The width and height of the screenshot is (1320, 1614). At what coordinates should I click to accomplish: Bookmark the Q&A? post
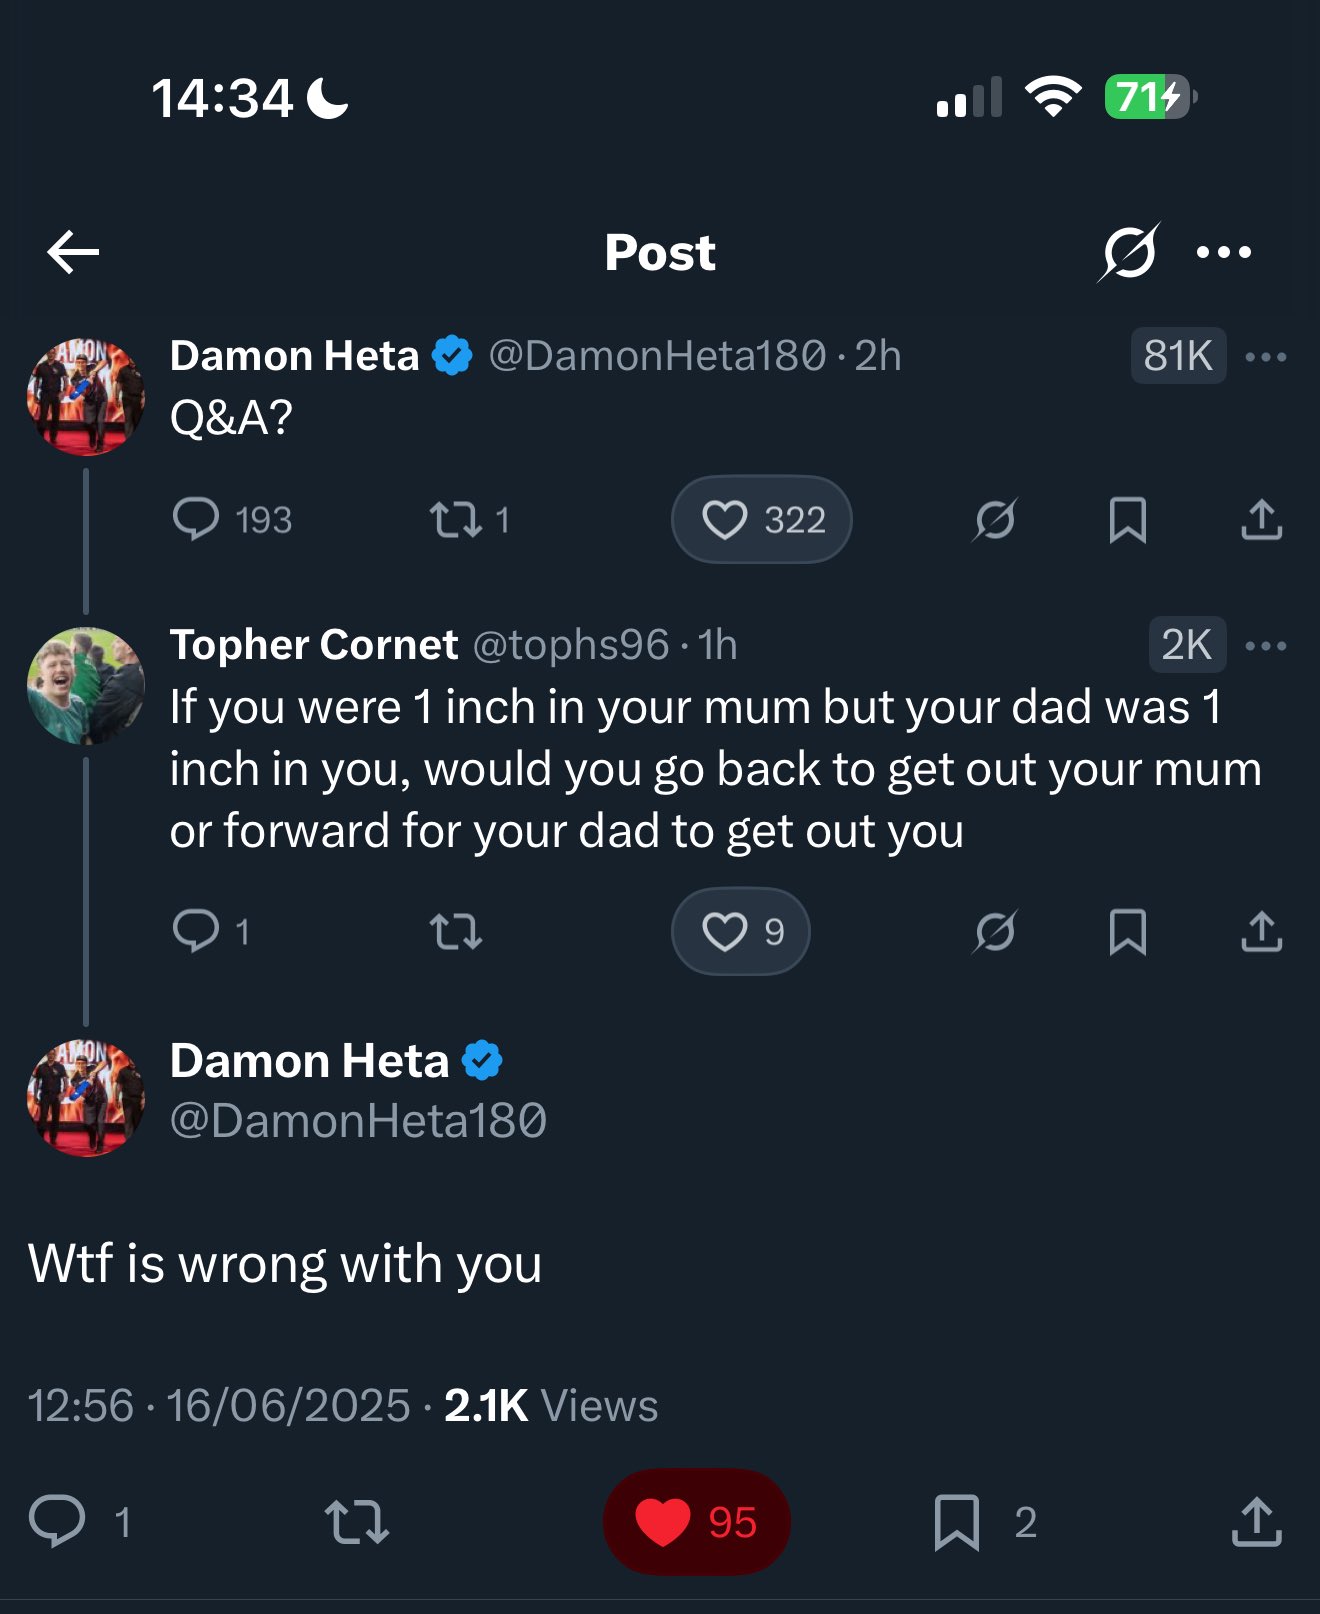pyautogui.click(x=1128, y=520)
